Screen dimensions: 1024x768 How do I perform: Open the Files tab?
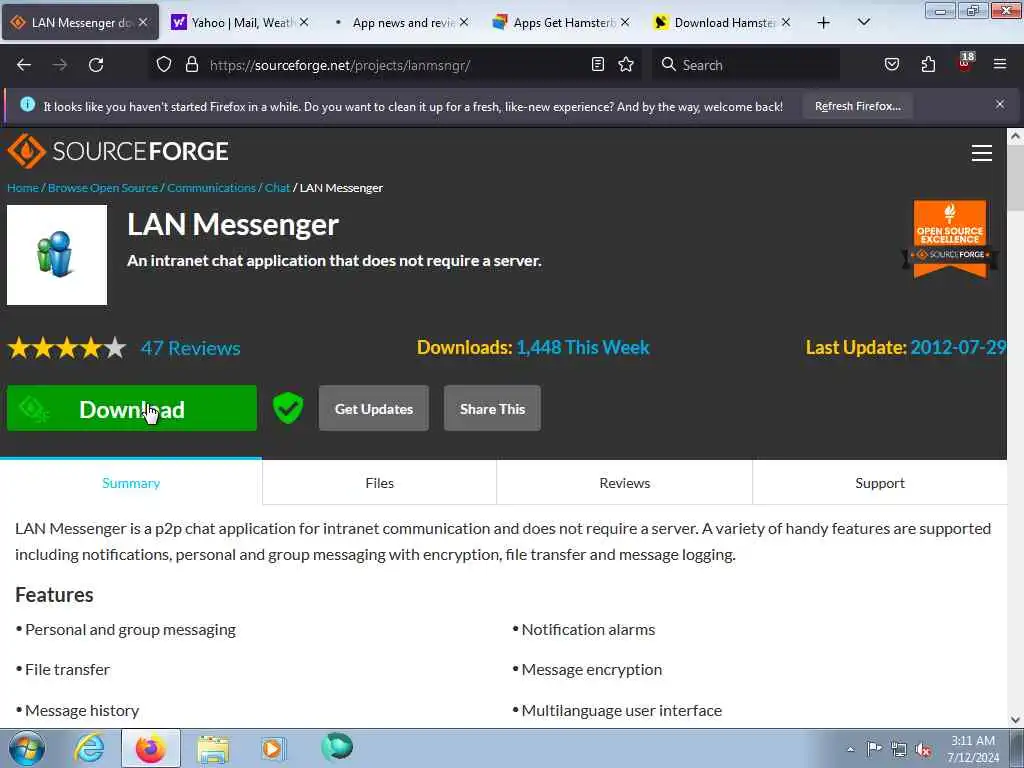tap(379, 483)
